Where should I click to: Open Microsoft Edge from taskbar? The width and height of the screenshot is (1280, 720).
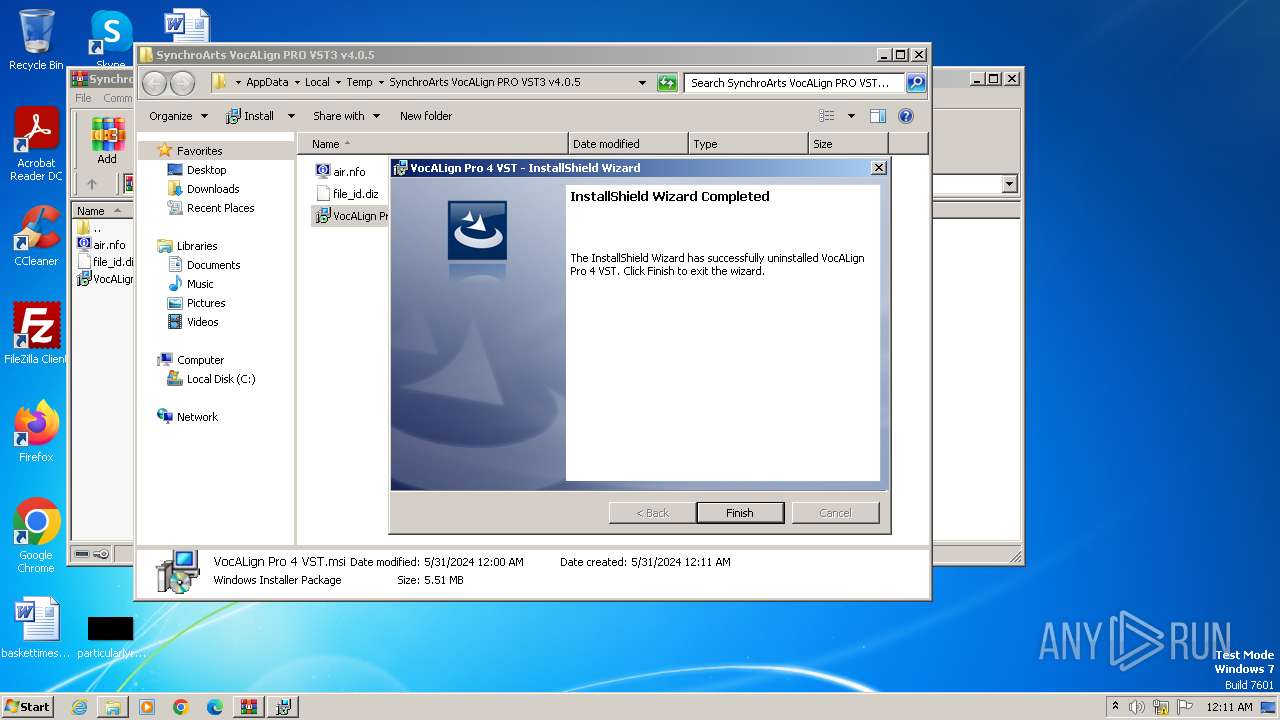click(x=215, y=707)
